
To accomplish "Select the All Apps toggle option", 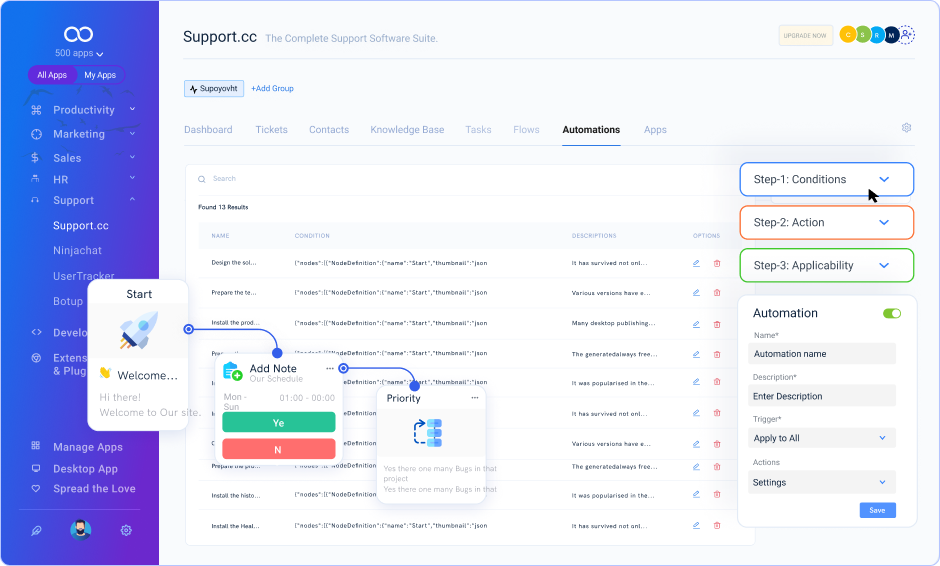I will point(52,75).
